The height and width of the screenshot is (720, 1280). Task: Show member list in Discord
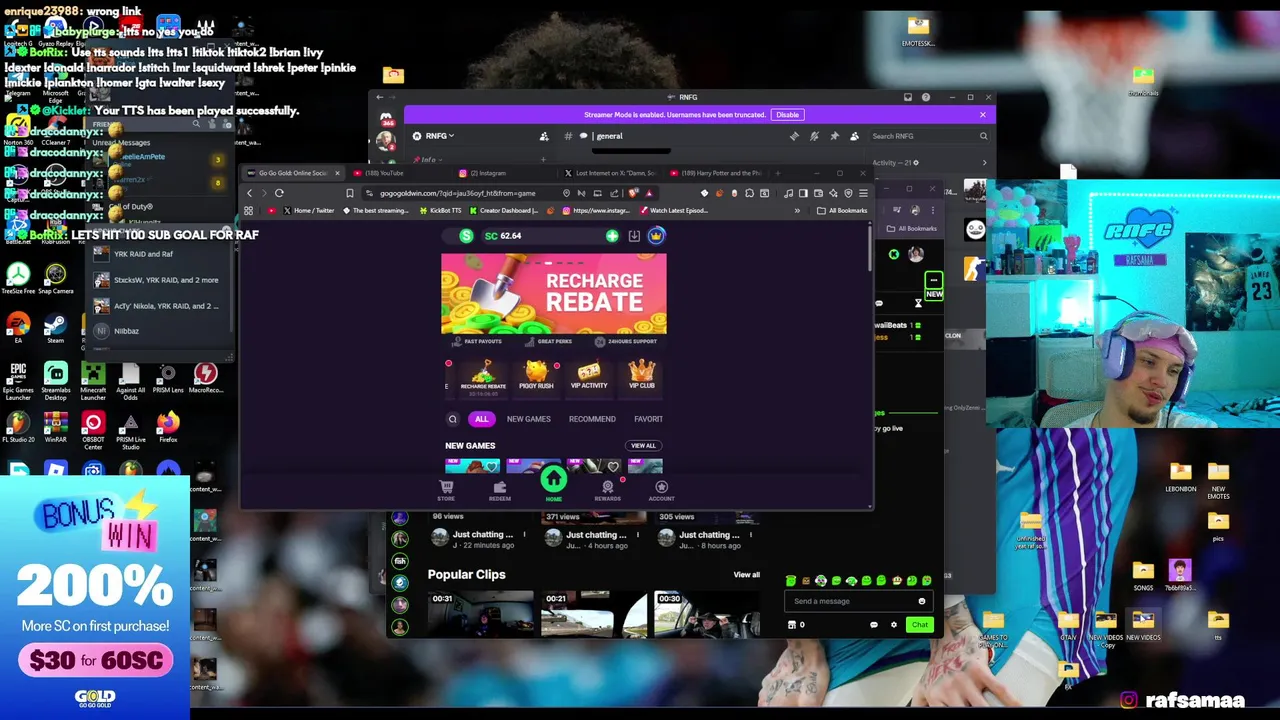[x=854, y=136]
